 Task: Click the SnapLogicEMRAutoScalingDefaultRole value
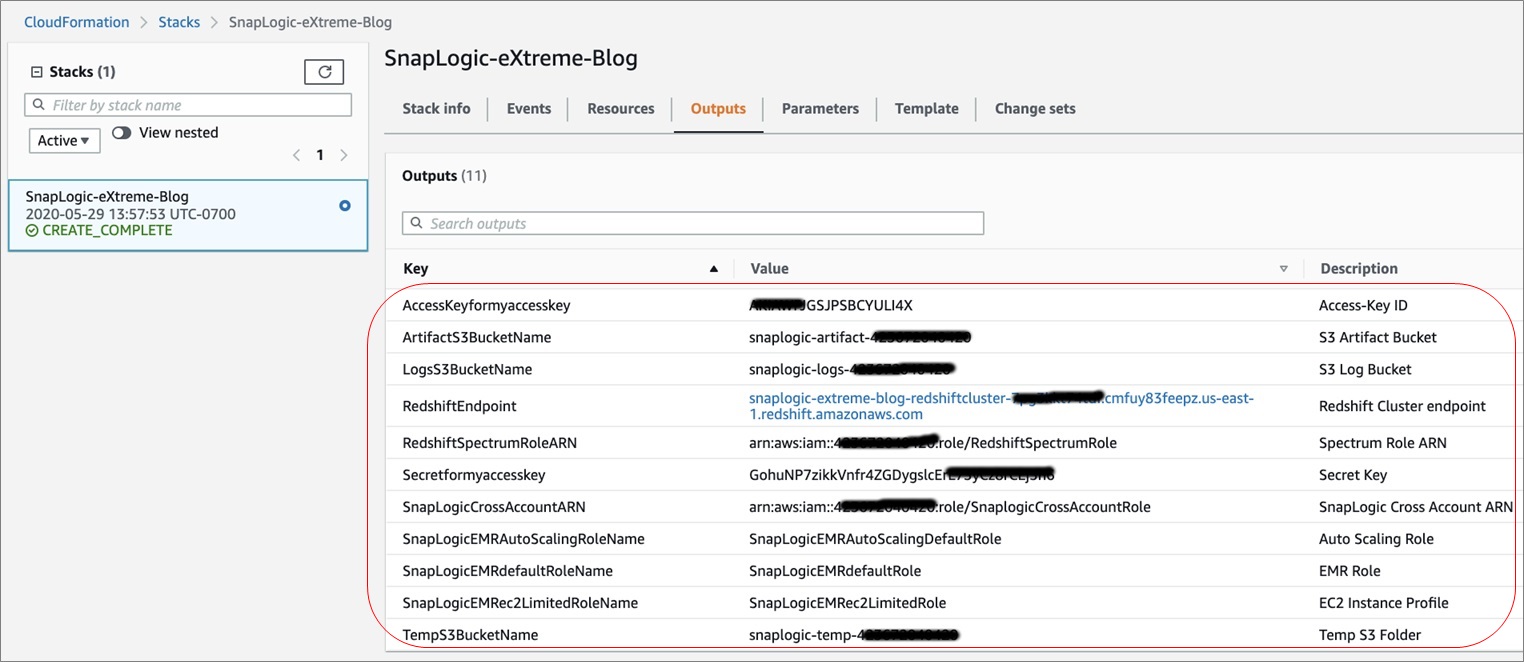point(875,539)
